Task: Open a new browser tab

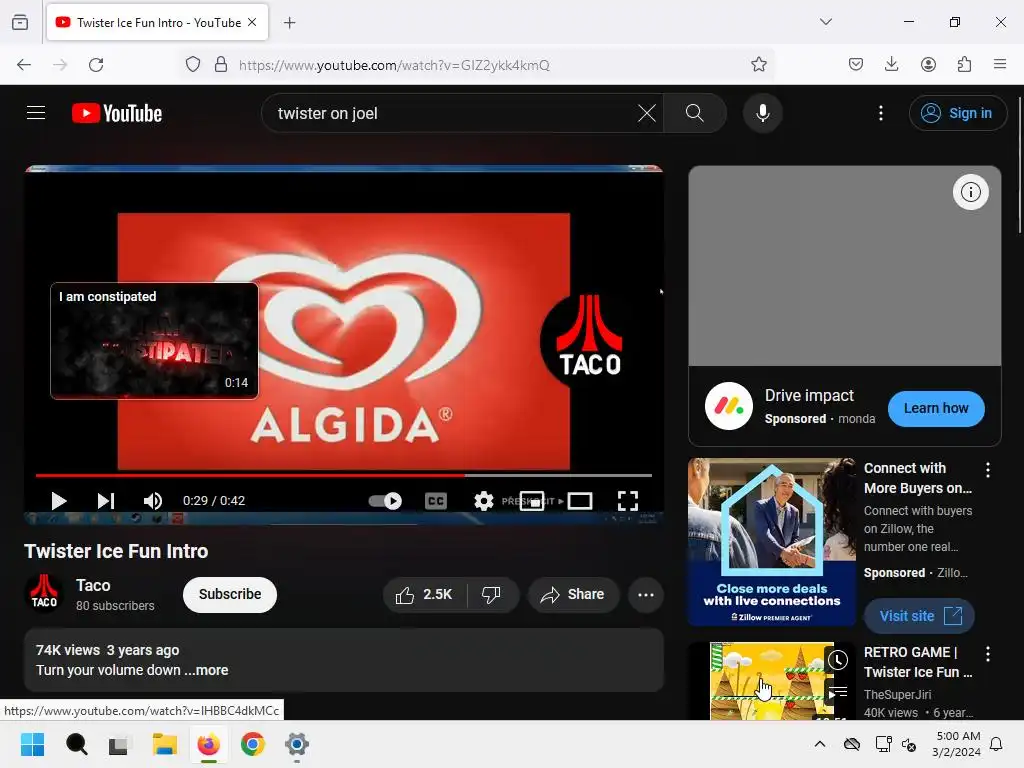Action: pos(290,23)
